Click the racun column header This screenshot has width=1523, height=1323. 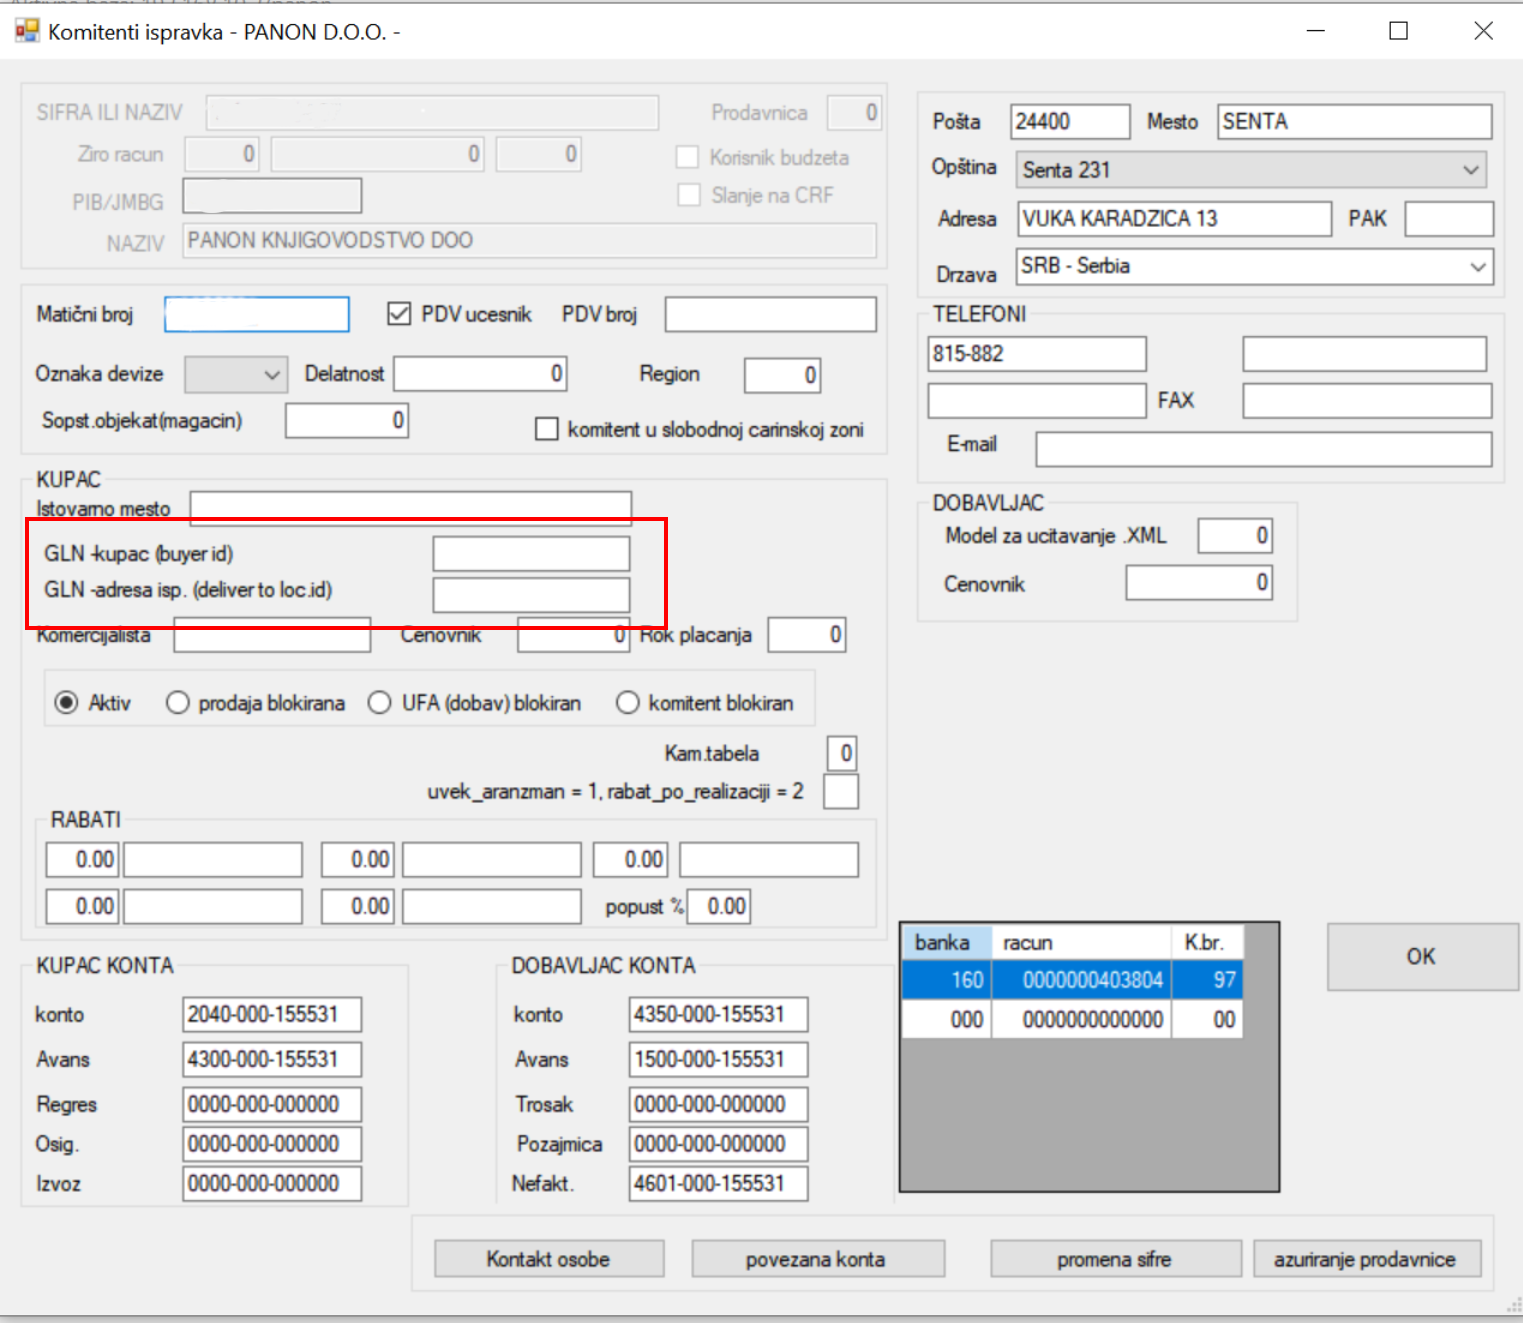pos(1080,942)
